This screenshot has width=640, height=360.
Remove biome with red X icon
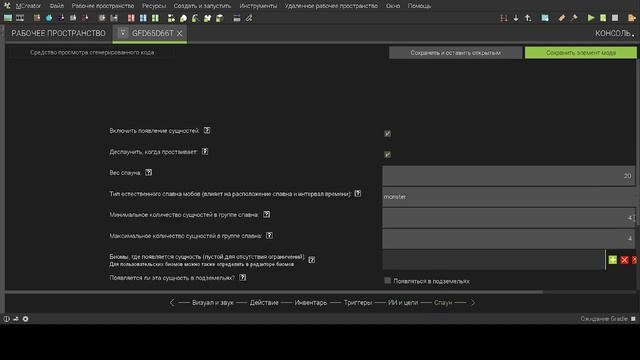tap(624, 260)
